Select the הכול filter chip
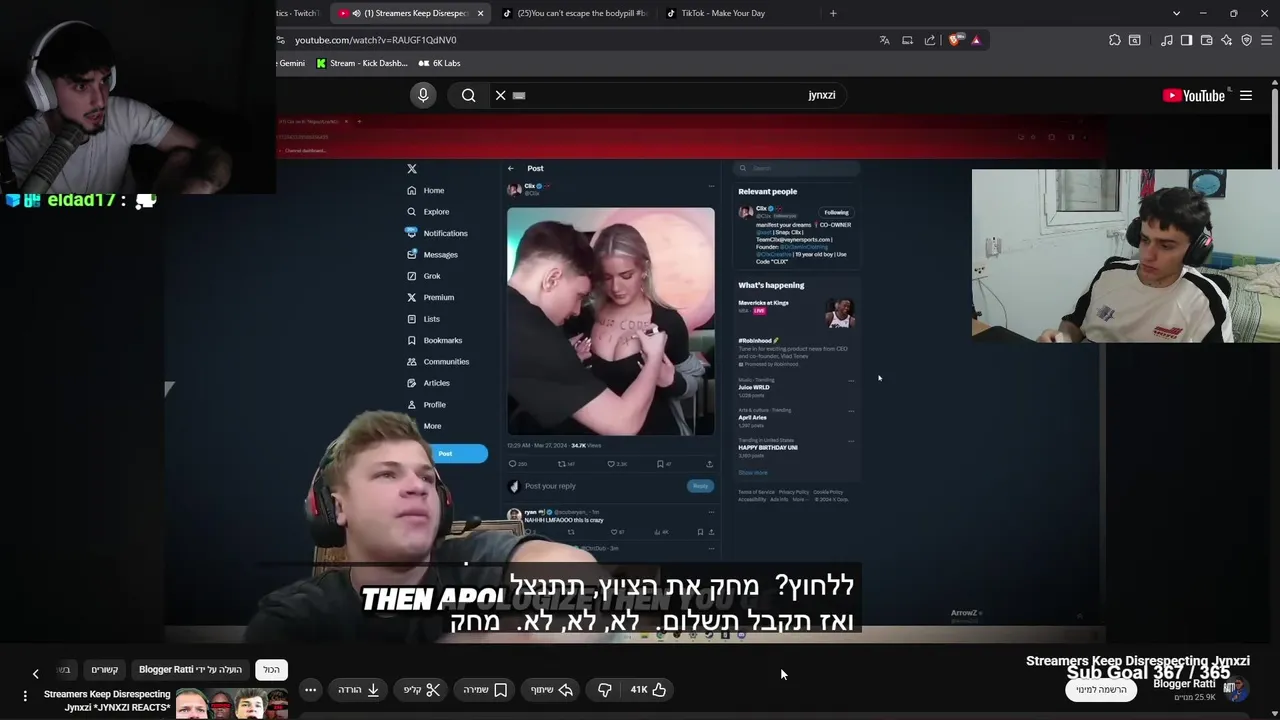 [271, 669]
